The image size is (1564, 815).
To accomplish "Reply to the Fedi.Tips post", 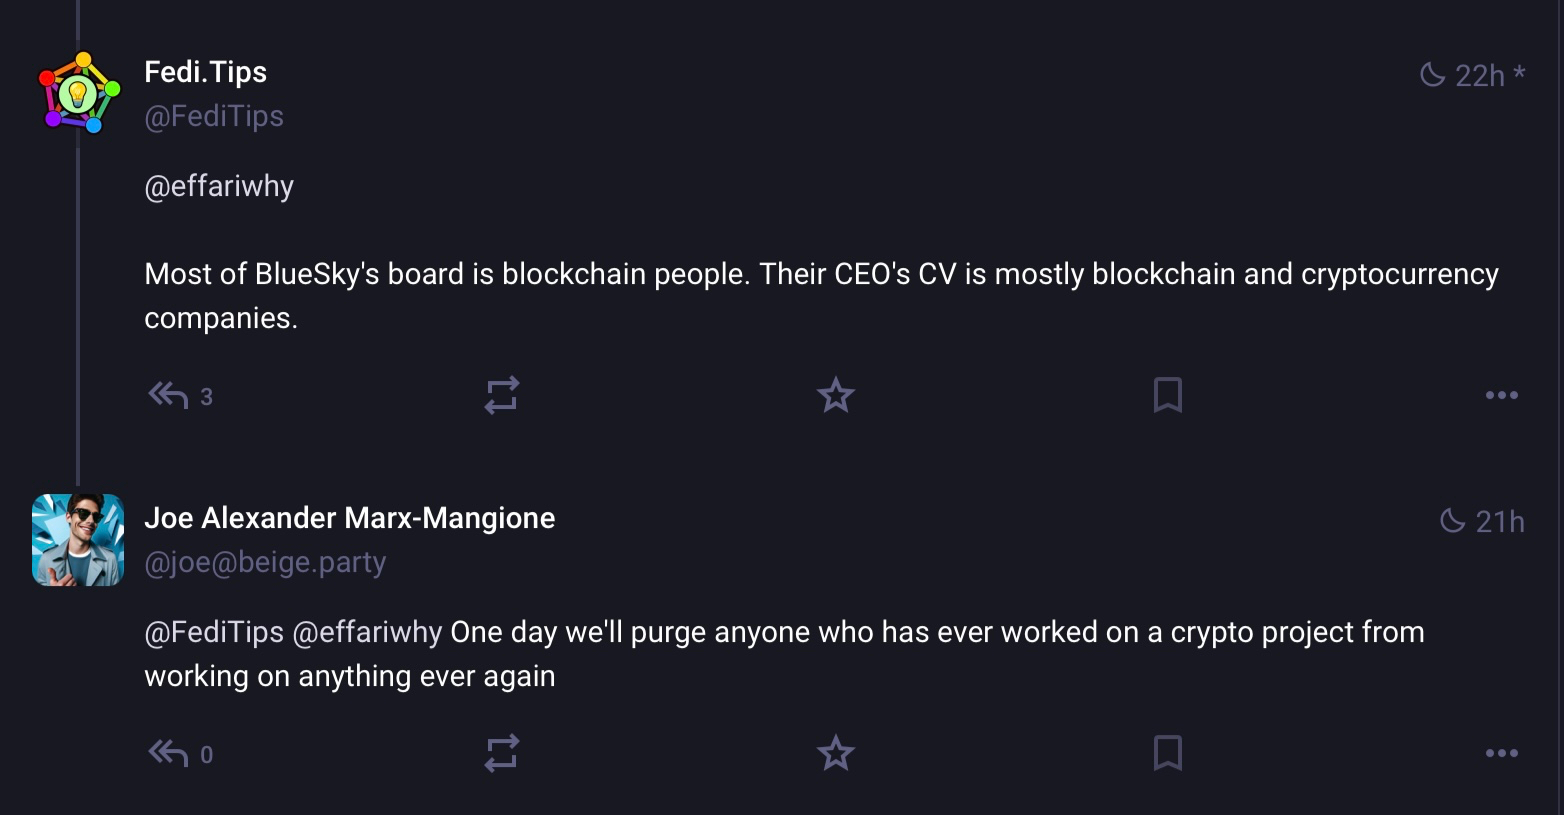I will tap(169, 396).
